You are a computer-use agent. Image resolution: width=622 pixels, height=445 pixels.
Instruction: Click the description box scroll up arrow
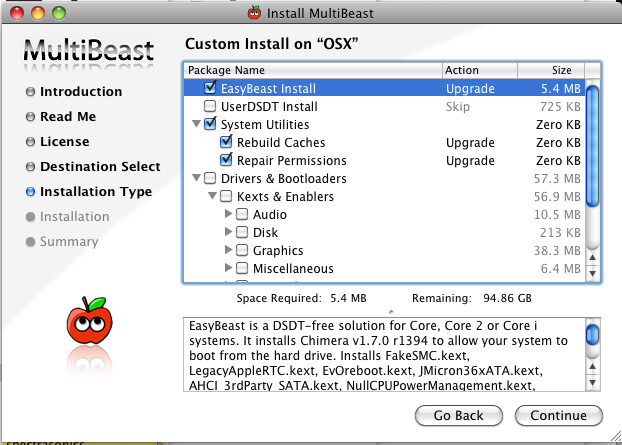(x=593, y=366)
